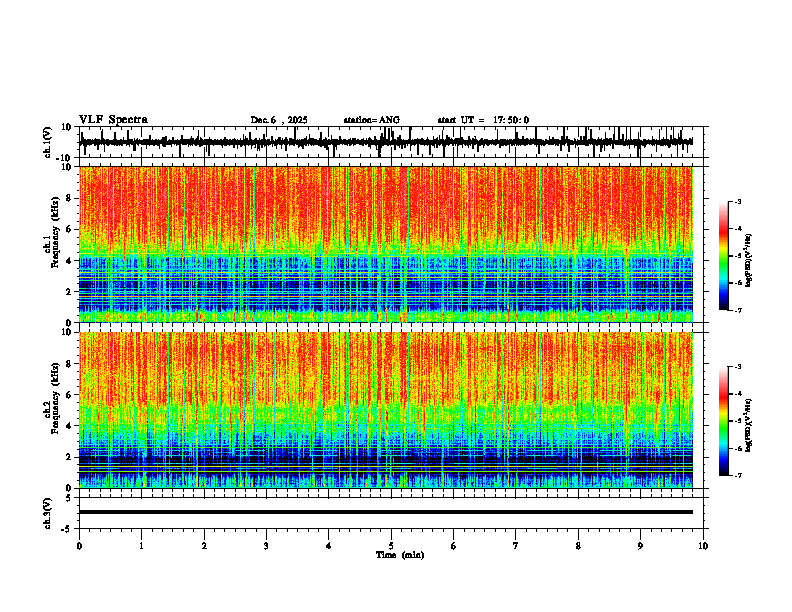Click the ch.1 PSD color scale bar
Screen dimensions: 792x612
pyautogui.click(x=724, y=256)
